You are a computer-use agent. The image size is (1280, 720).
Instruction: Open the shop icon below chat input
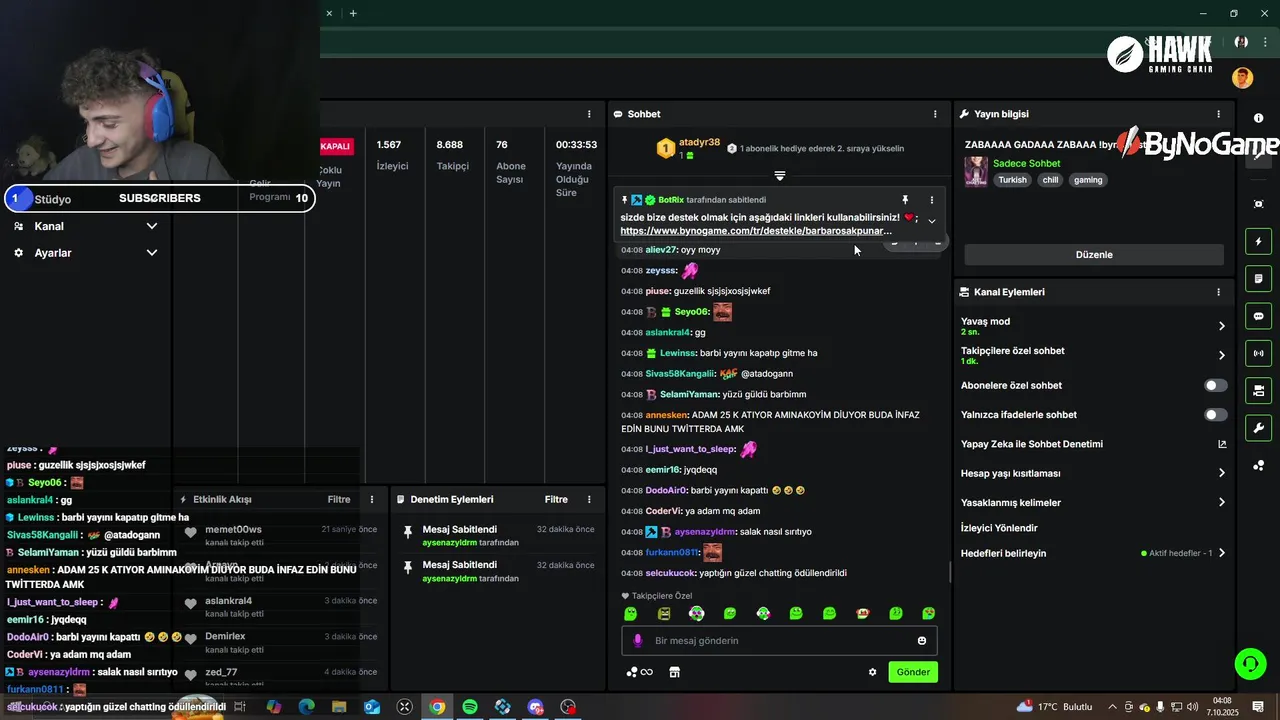674,672
